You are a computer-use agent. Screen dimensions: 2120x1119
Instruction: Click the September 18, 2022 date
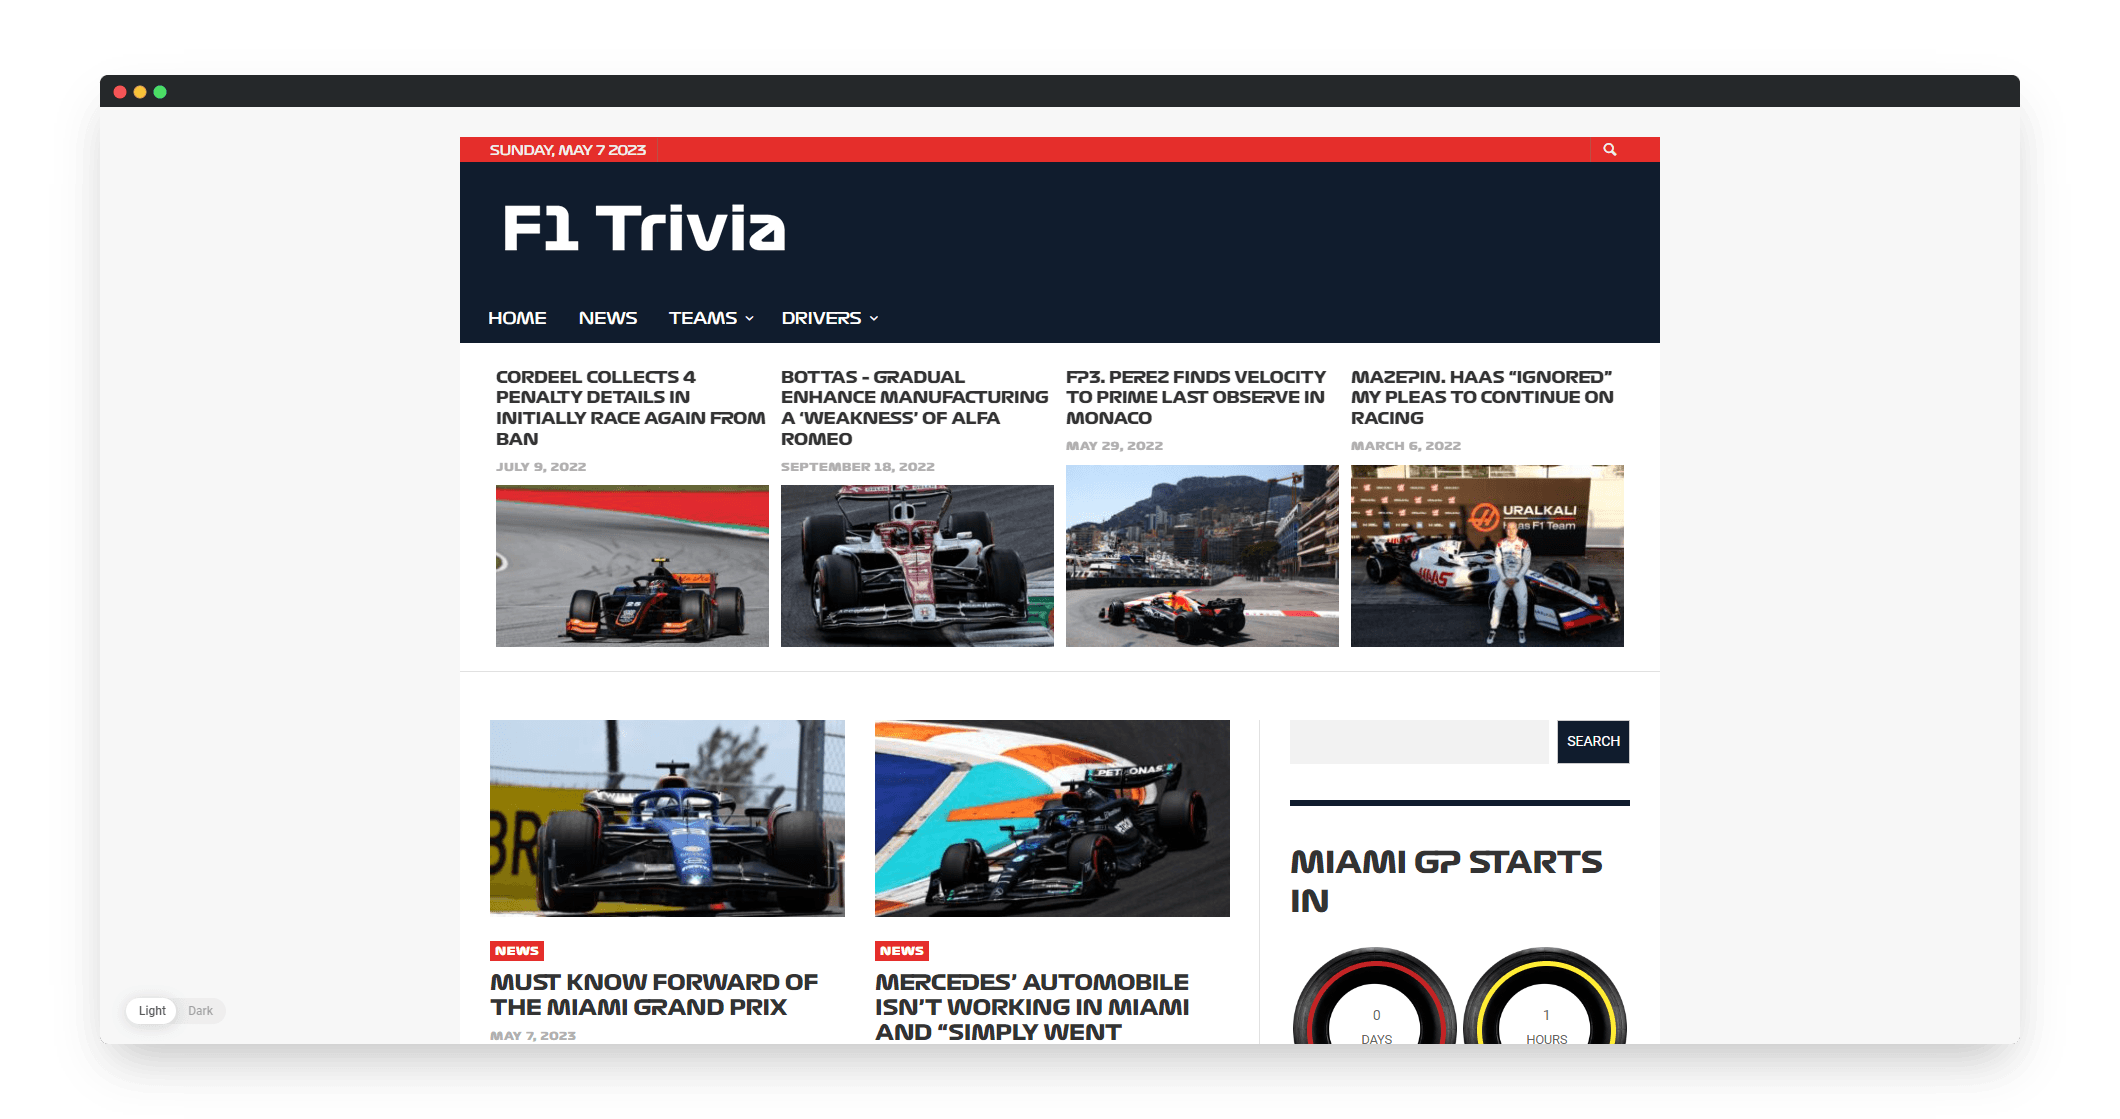point(858,467)
